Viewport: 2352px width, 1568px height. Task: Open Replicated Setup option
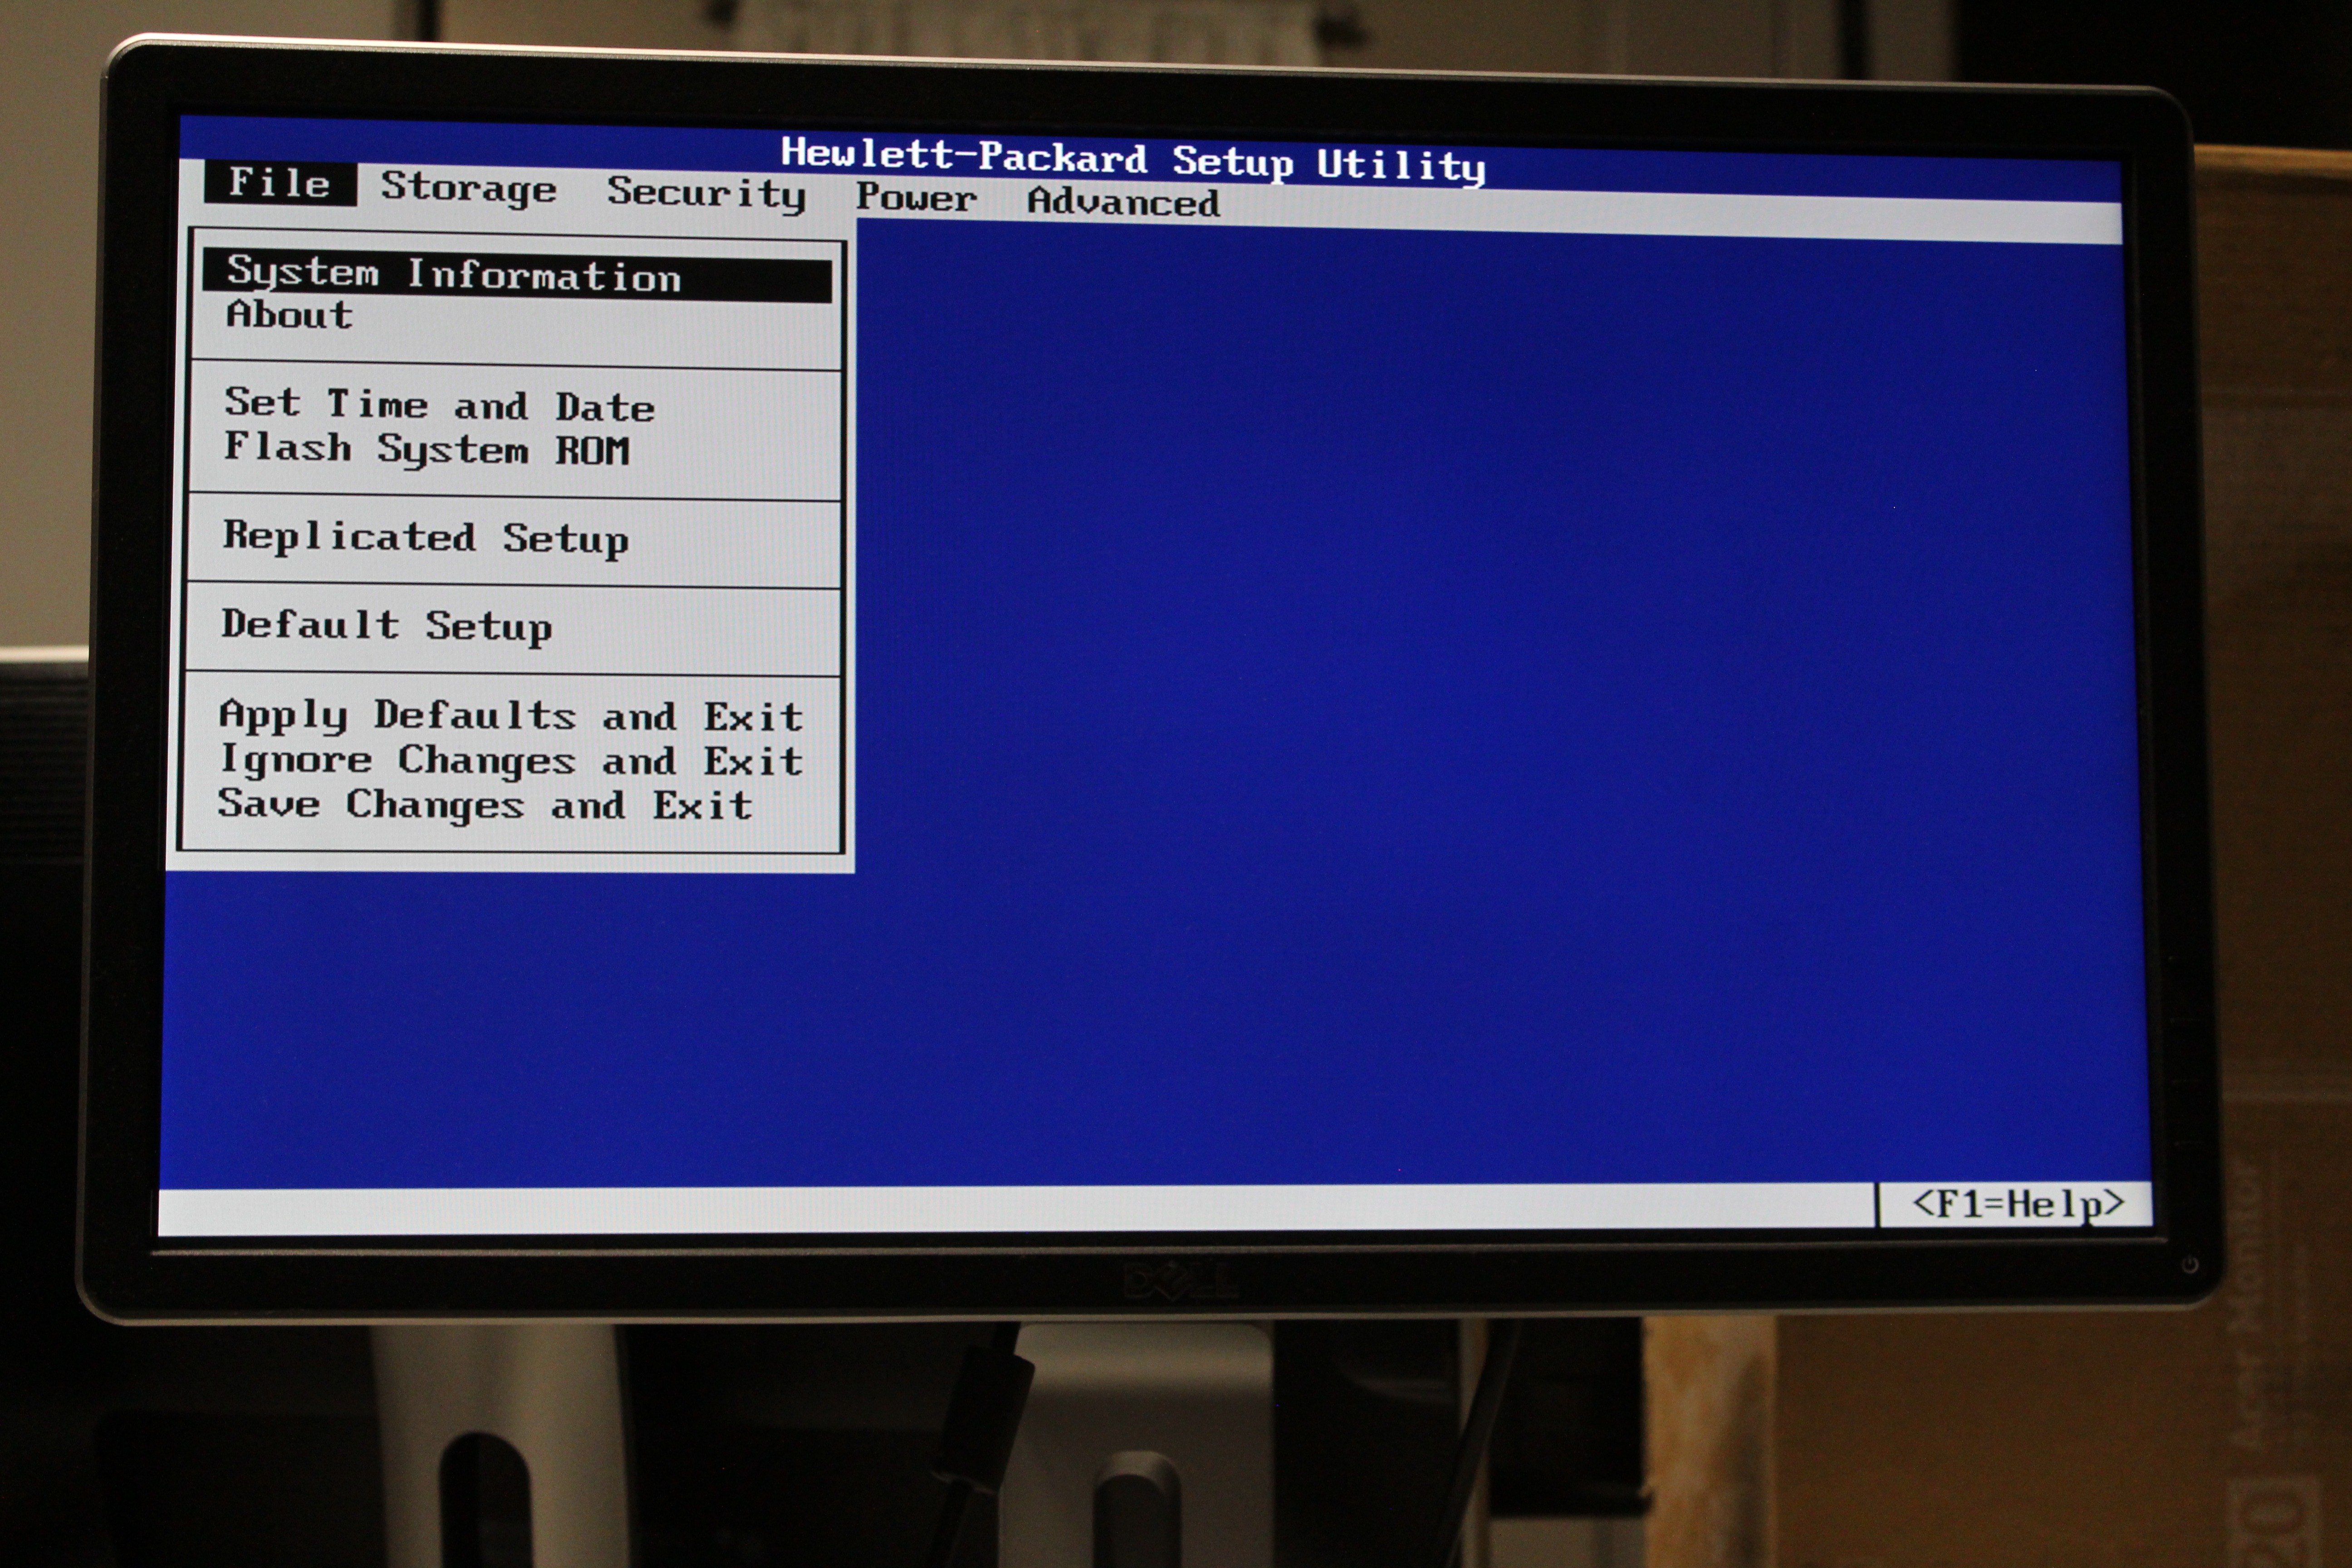[425, 538]
